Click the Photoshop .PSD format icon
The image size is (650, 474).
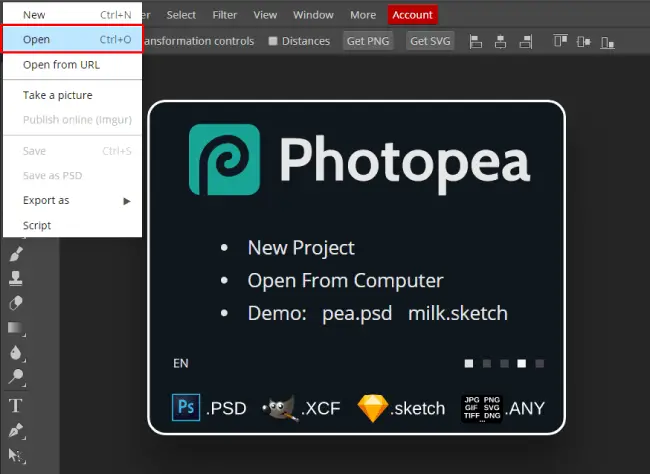[x=186, y=407]
